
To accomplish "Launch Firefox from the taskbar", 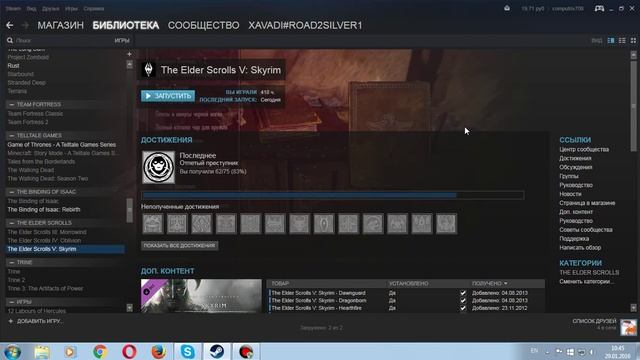I will [x=158, y=352].
